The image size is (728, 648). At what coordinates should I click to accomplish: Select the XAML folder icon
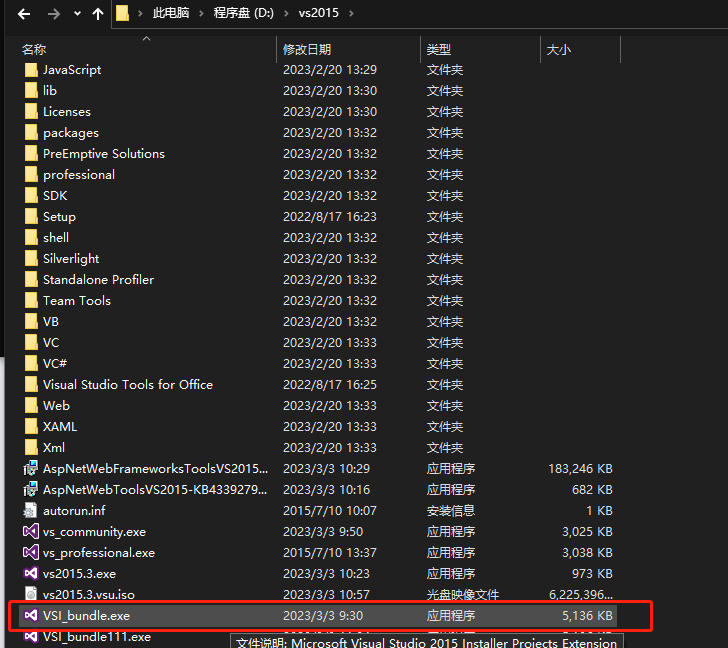pos(31,427)
